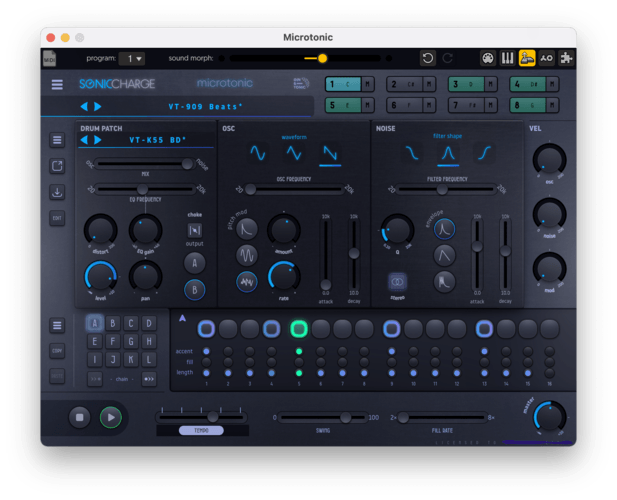Select output B
Screen dimensions: 617x500
tap(194, 290)
